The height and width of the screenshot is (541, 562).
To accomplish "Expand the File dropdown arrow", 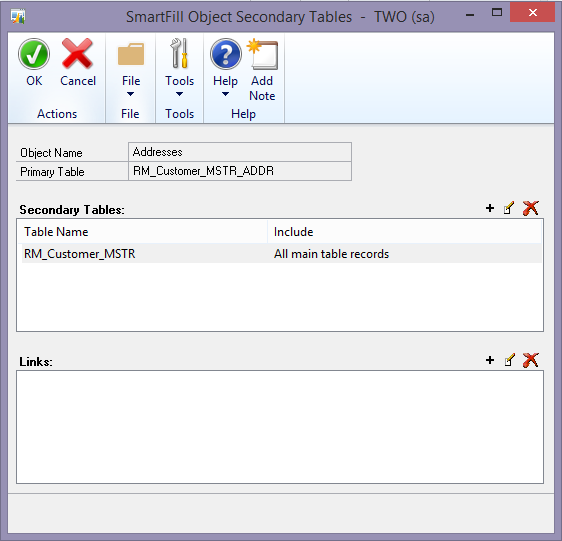I will (x=130, y=94).
